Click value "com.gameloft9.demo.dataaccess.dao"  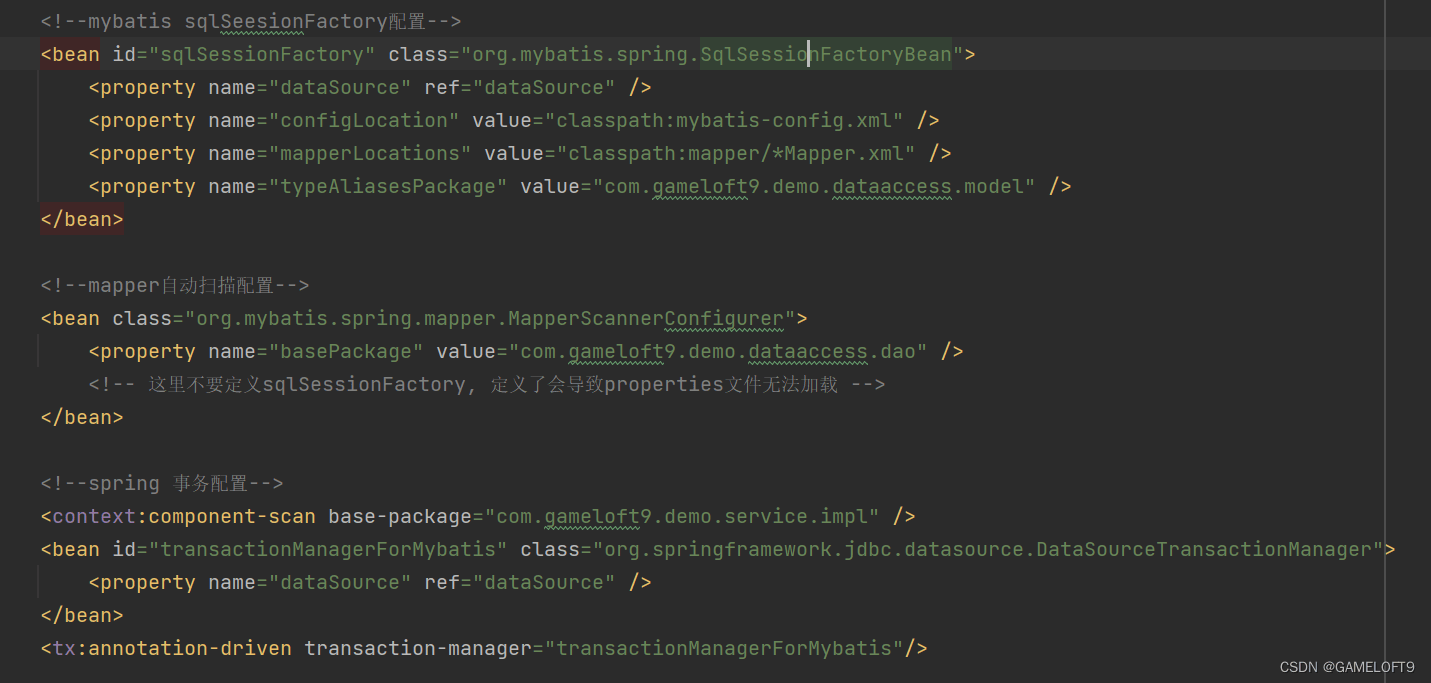click(718, 351)
